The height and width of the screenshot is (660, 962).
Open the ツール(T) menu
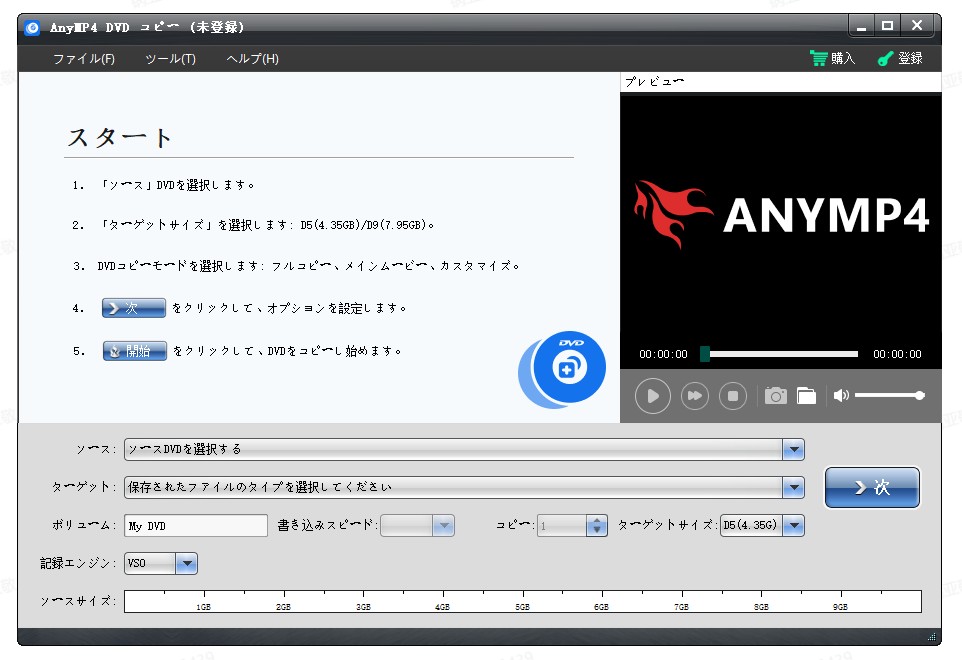point(170,59)
